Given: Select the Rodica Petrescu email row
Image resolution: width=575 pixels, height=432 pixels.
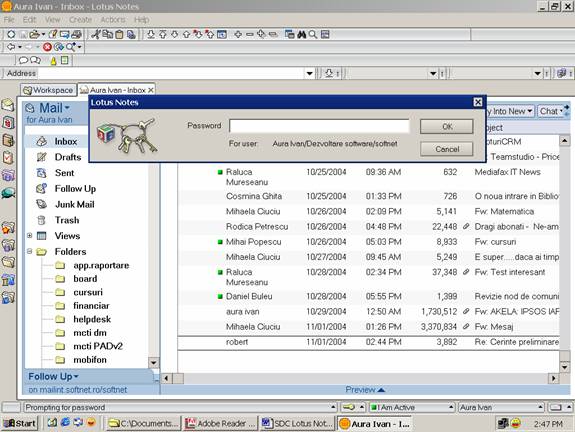Looking at the screenshot, I should [369, 227].
